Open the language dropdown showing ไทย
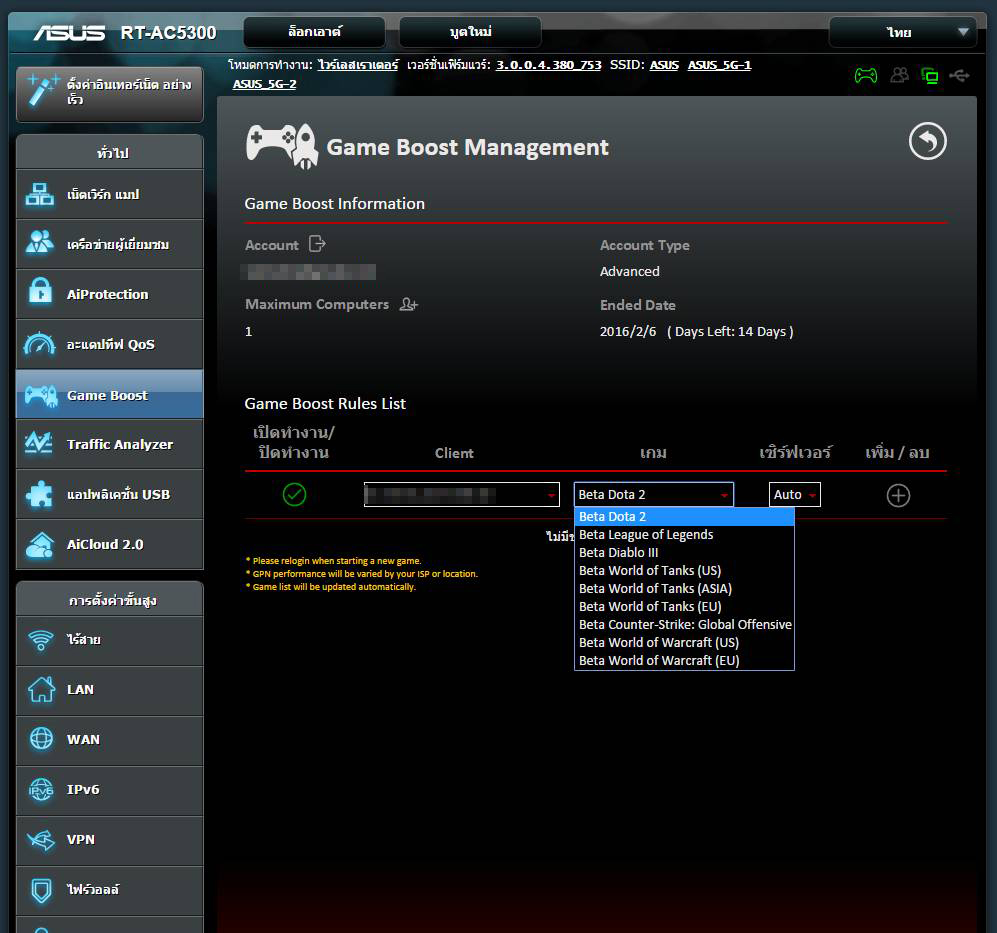This screenshot has width=997, height=933. [902, 32]
